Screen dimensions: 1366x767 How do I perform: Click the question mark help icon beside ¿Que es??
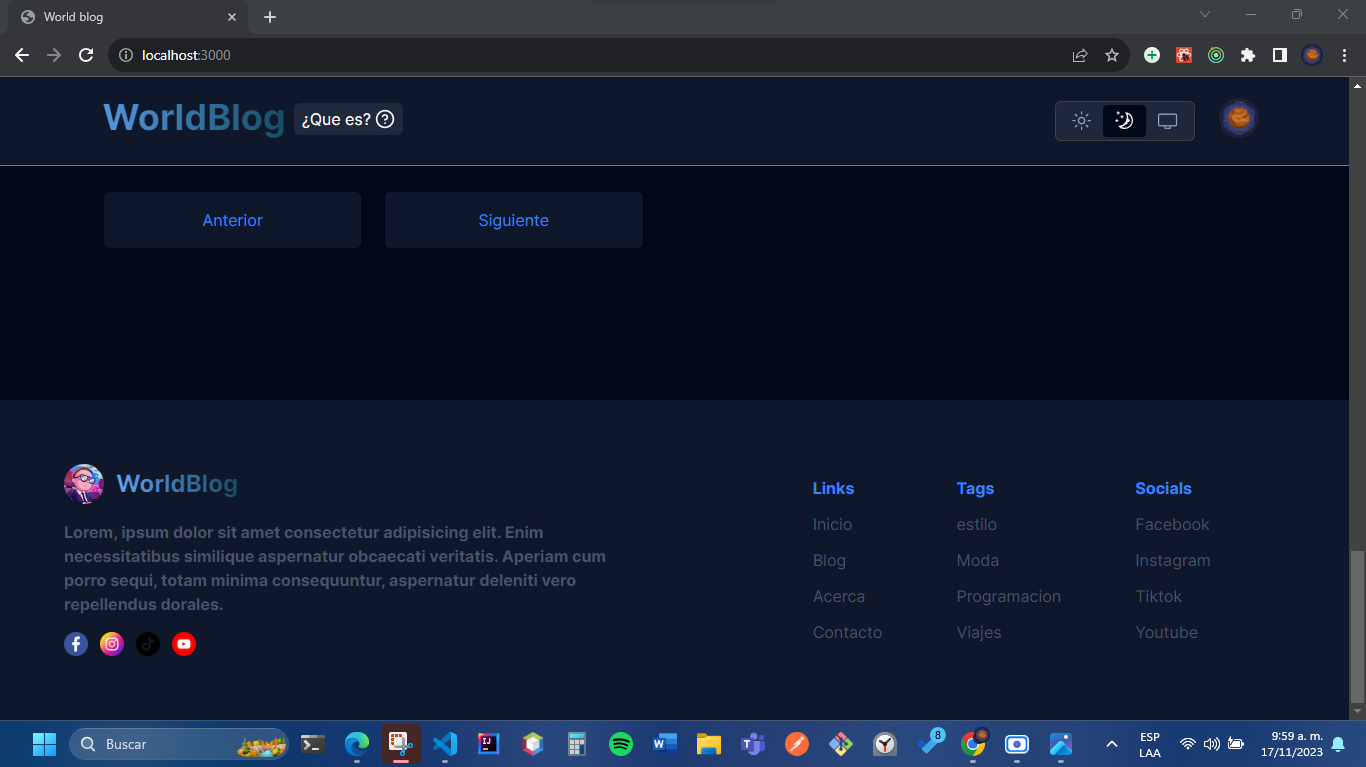(x=386, y=119)
